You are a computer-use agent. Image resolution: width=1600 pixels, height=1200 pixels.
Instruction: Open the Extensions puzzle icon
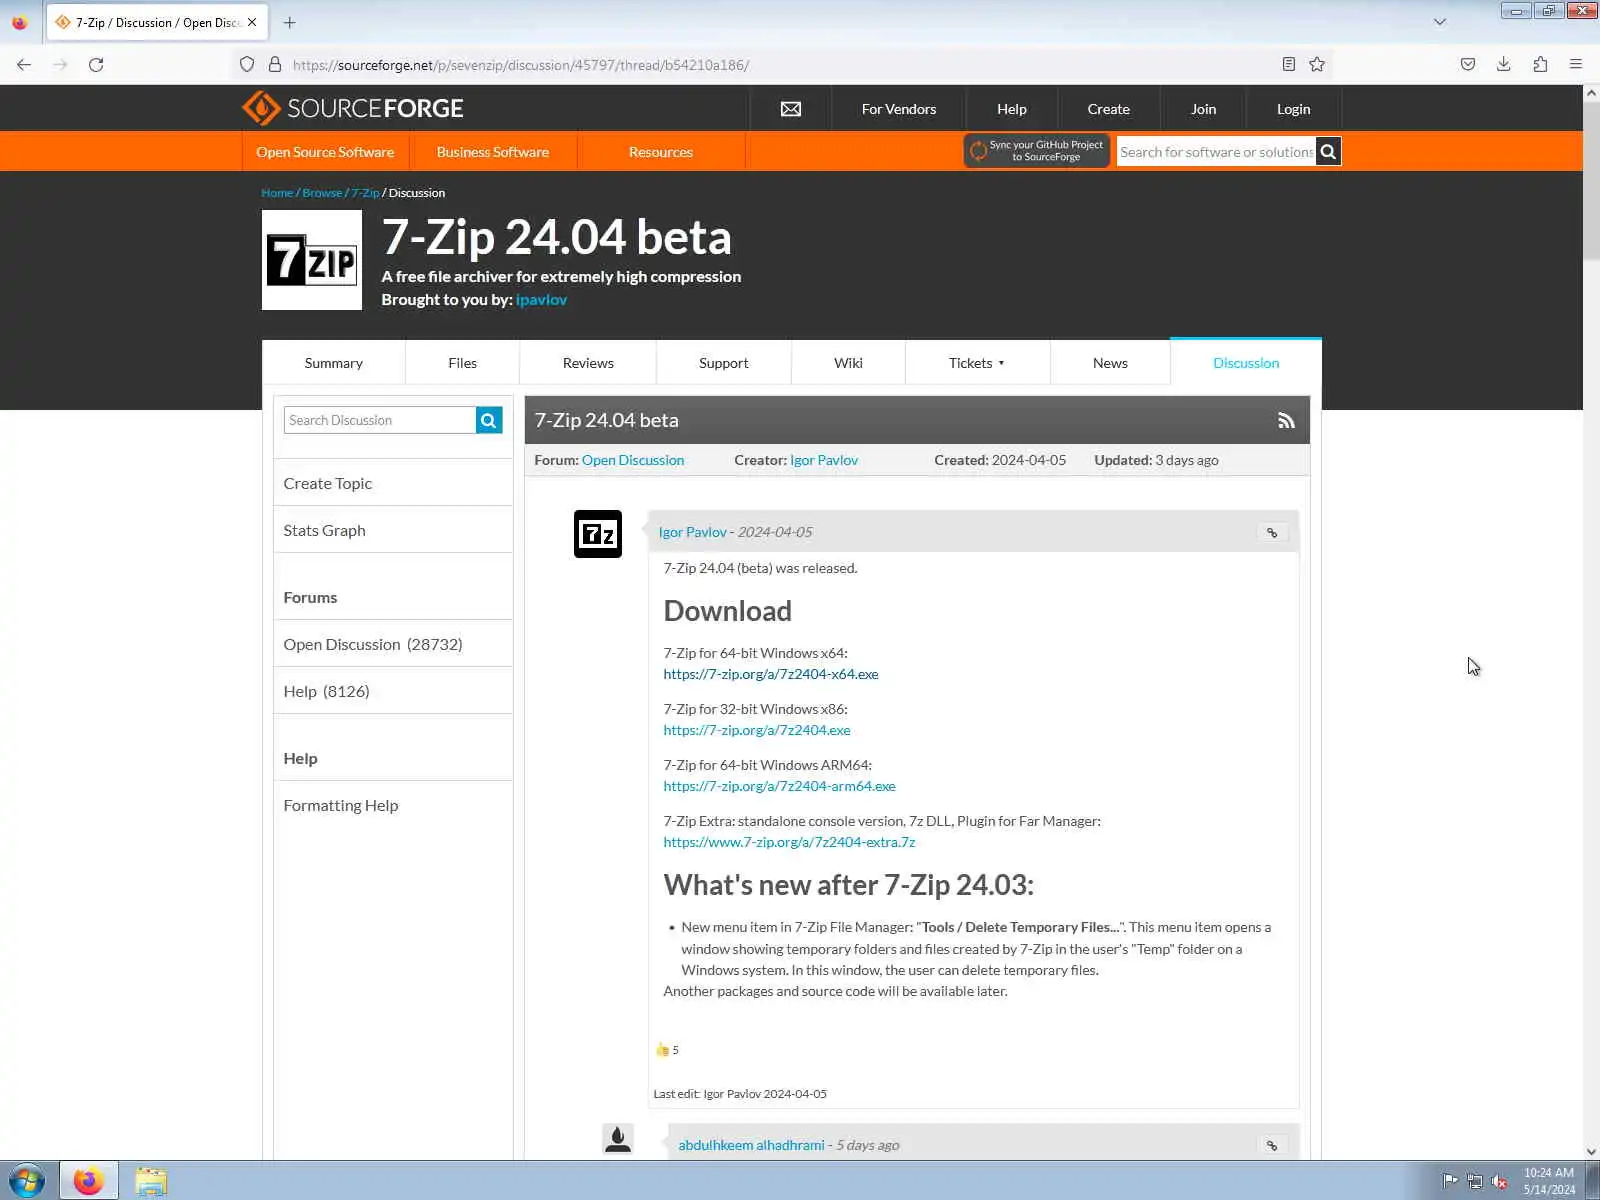1540,65
